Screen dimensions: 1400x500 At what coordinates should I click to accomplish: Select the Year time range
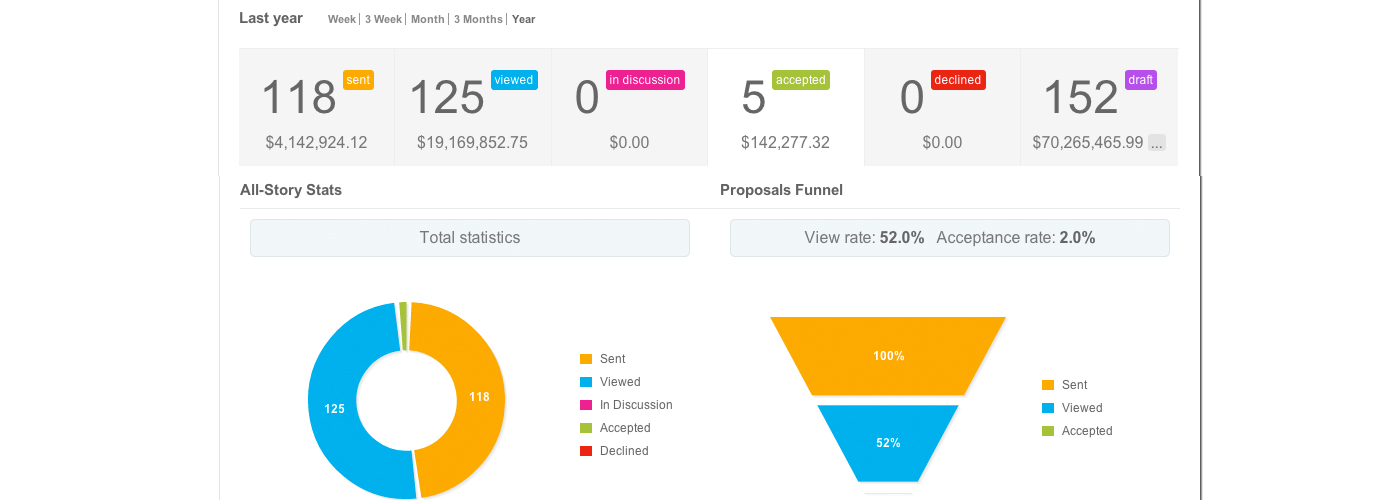click(524, 19)
